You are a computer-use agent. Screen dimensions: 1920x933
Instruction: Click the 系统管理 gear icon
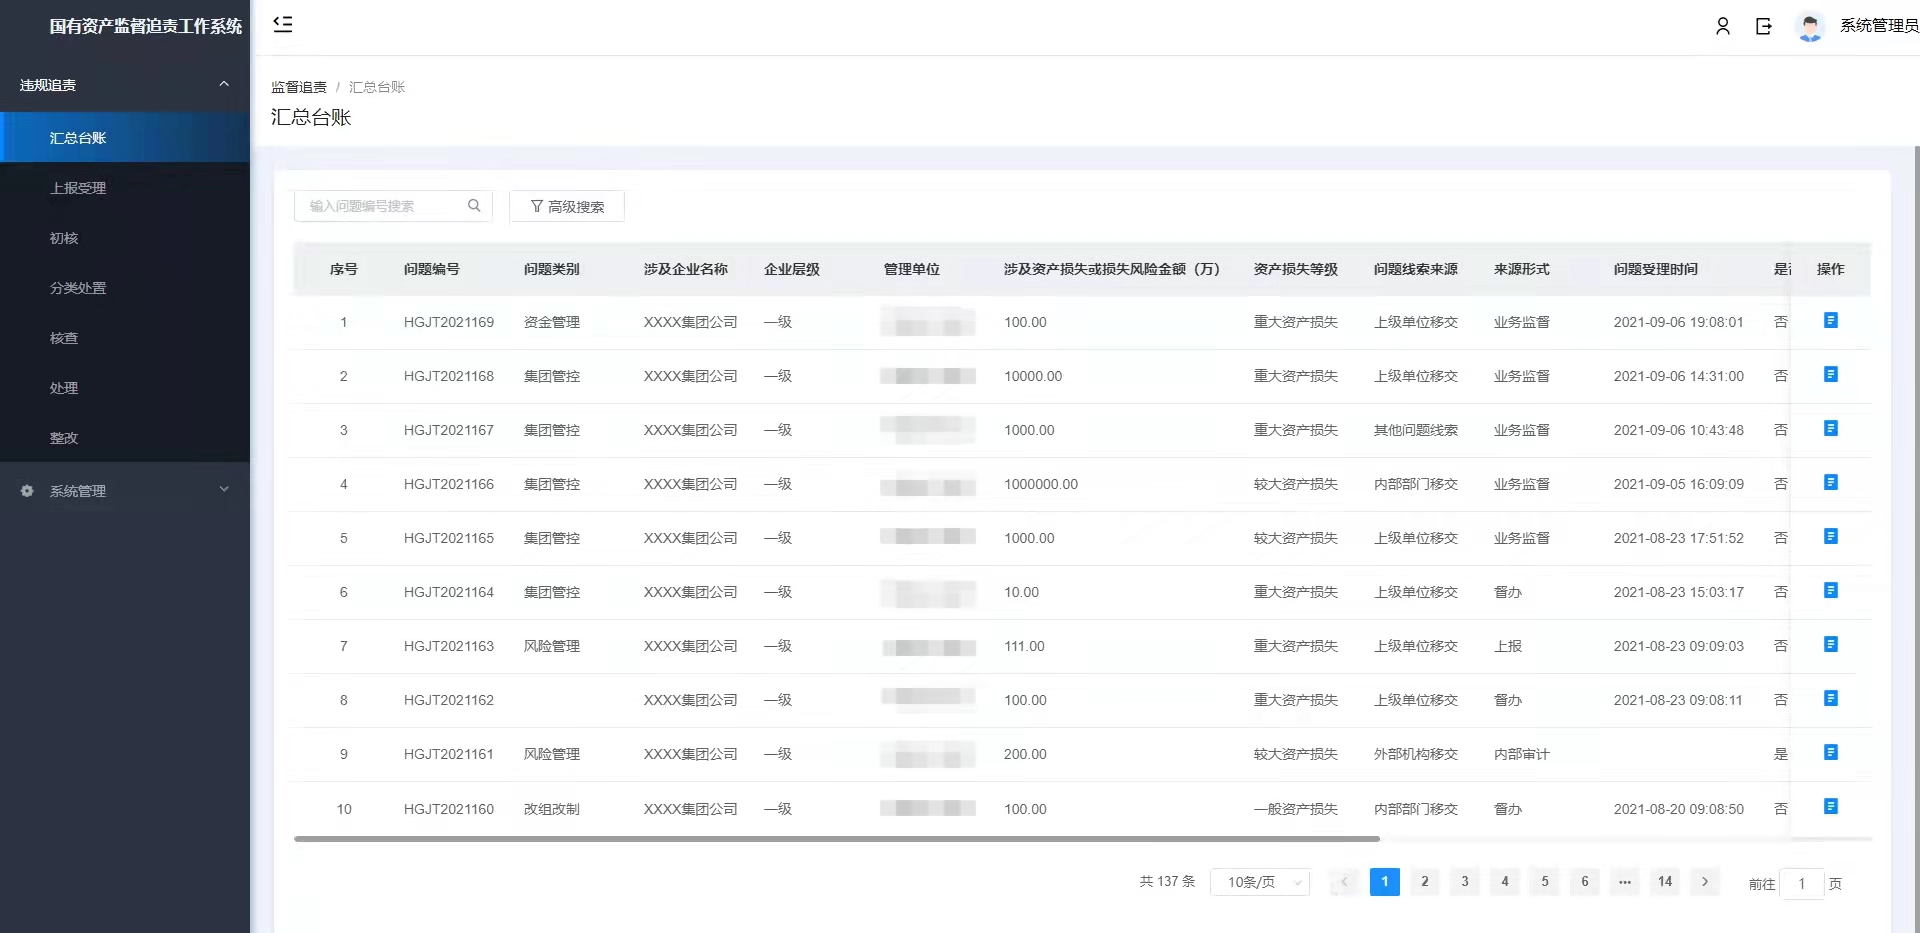(27, 491)
